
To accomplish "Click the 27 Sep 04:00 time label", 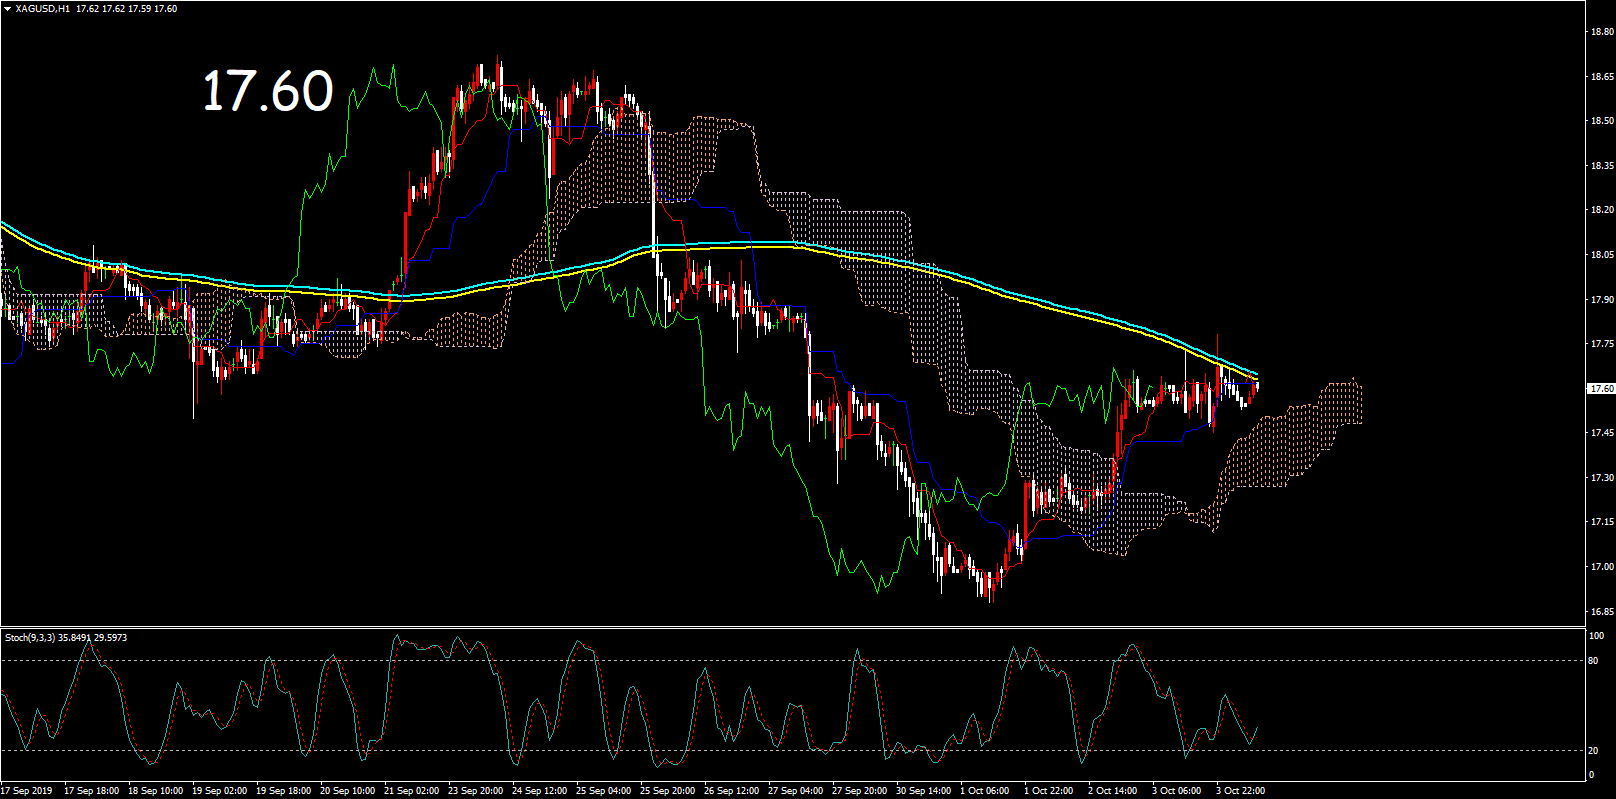I will tap(795, 791).
